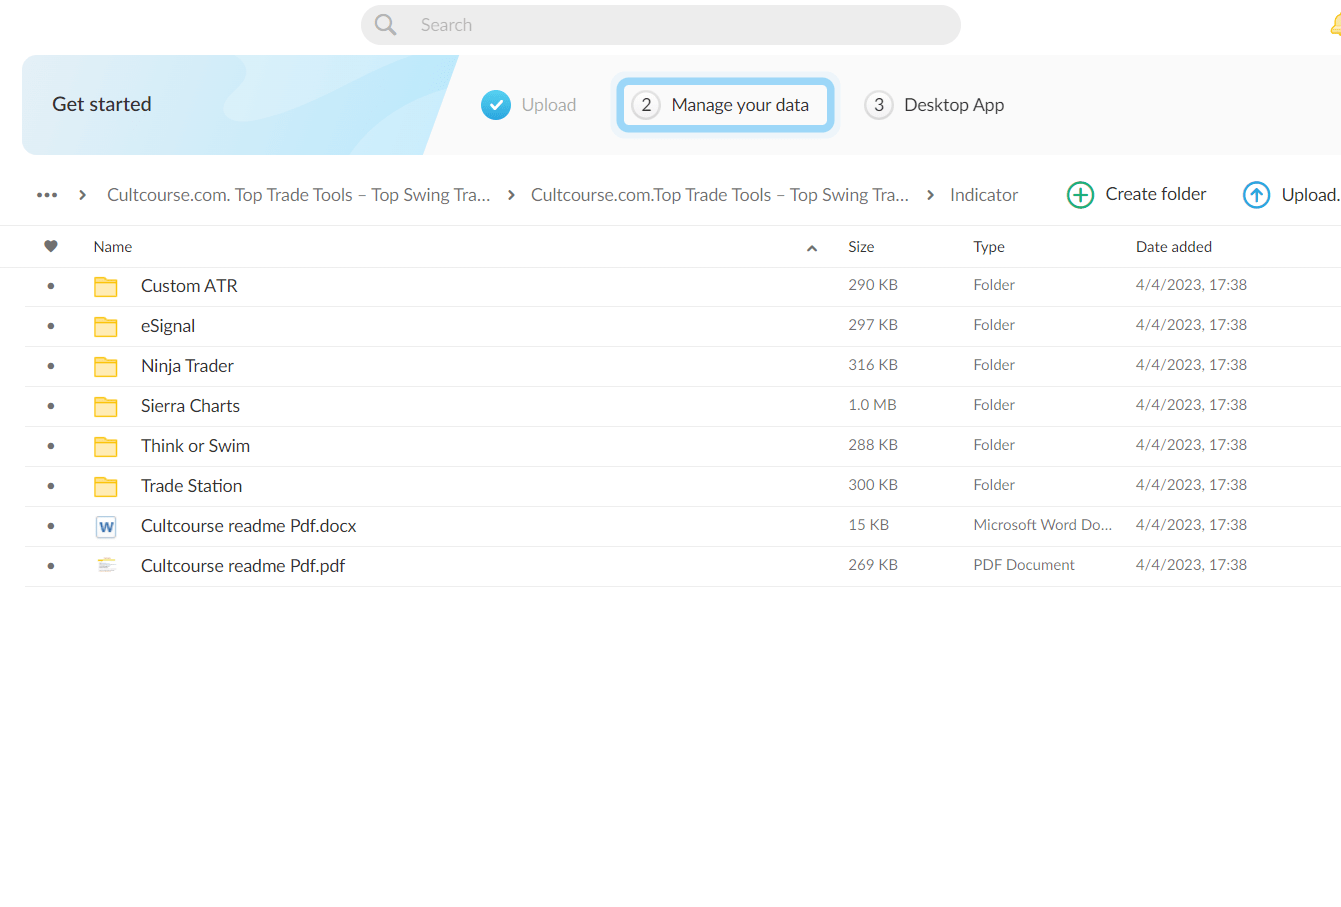Expand the breadcrumb ellipsis menu
This screenshot has width=1341, height=907.
47,195
